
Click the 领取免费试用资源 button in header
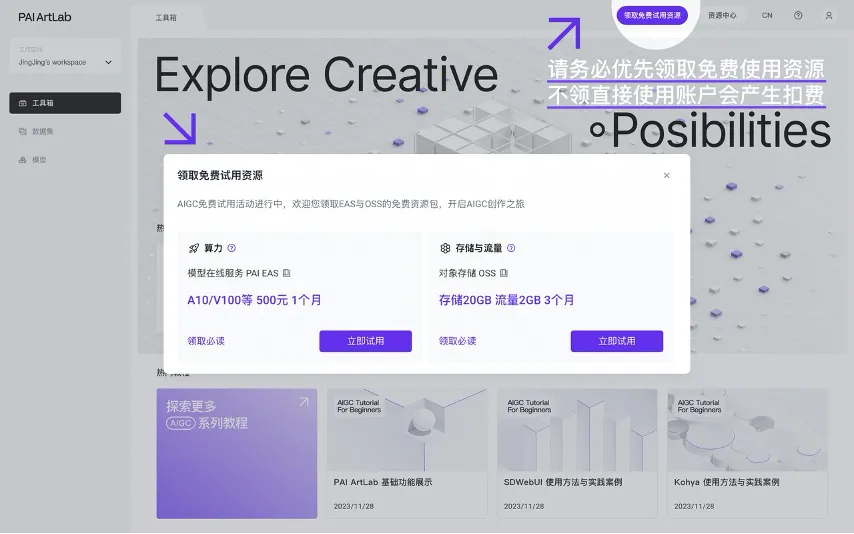[x=652, y=15]
